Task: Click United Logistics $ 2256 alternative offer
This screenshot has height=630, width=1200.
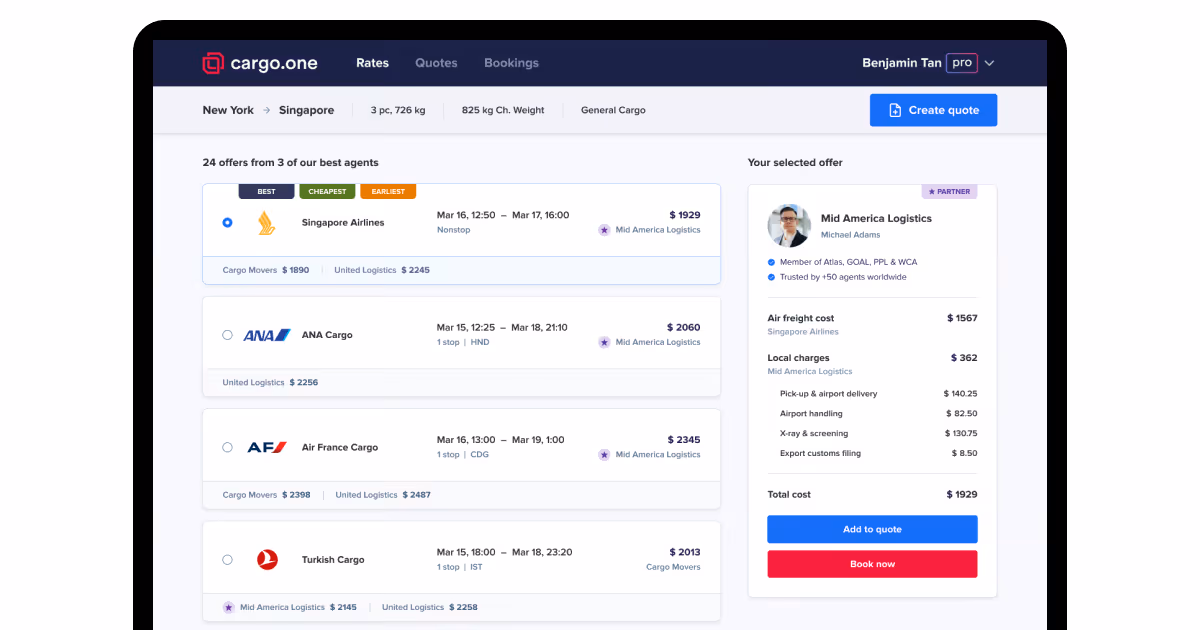Action: [x=270, y=382]
